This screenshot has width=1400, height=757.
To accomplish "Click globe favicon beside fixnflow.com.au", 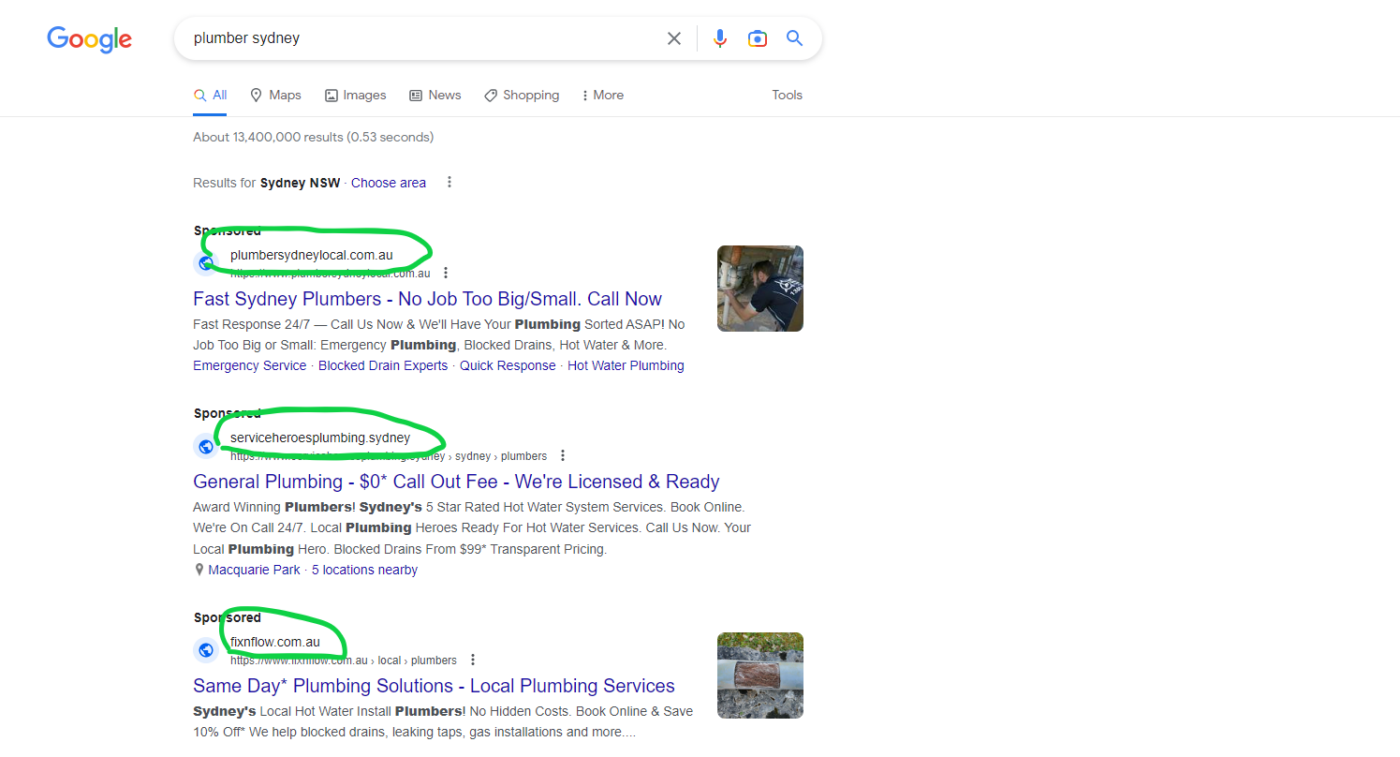I will tap(205, 651).
